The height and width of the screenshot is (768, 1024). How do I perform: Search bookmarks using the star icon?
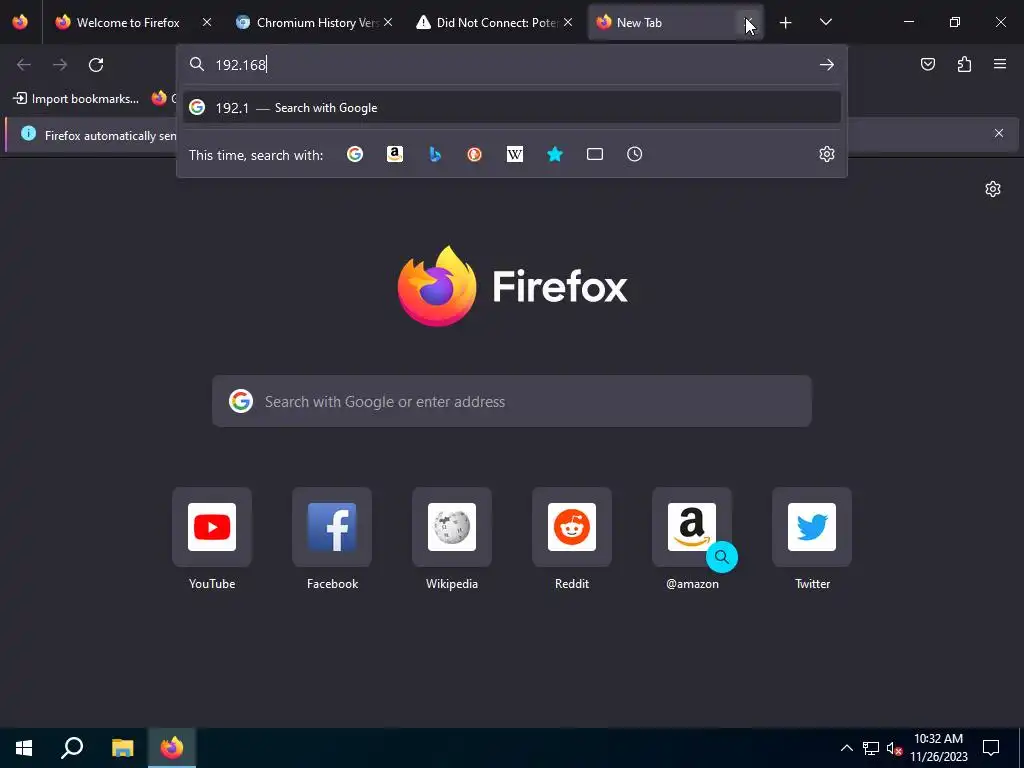tap(554, 154)
